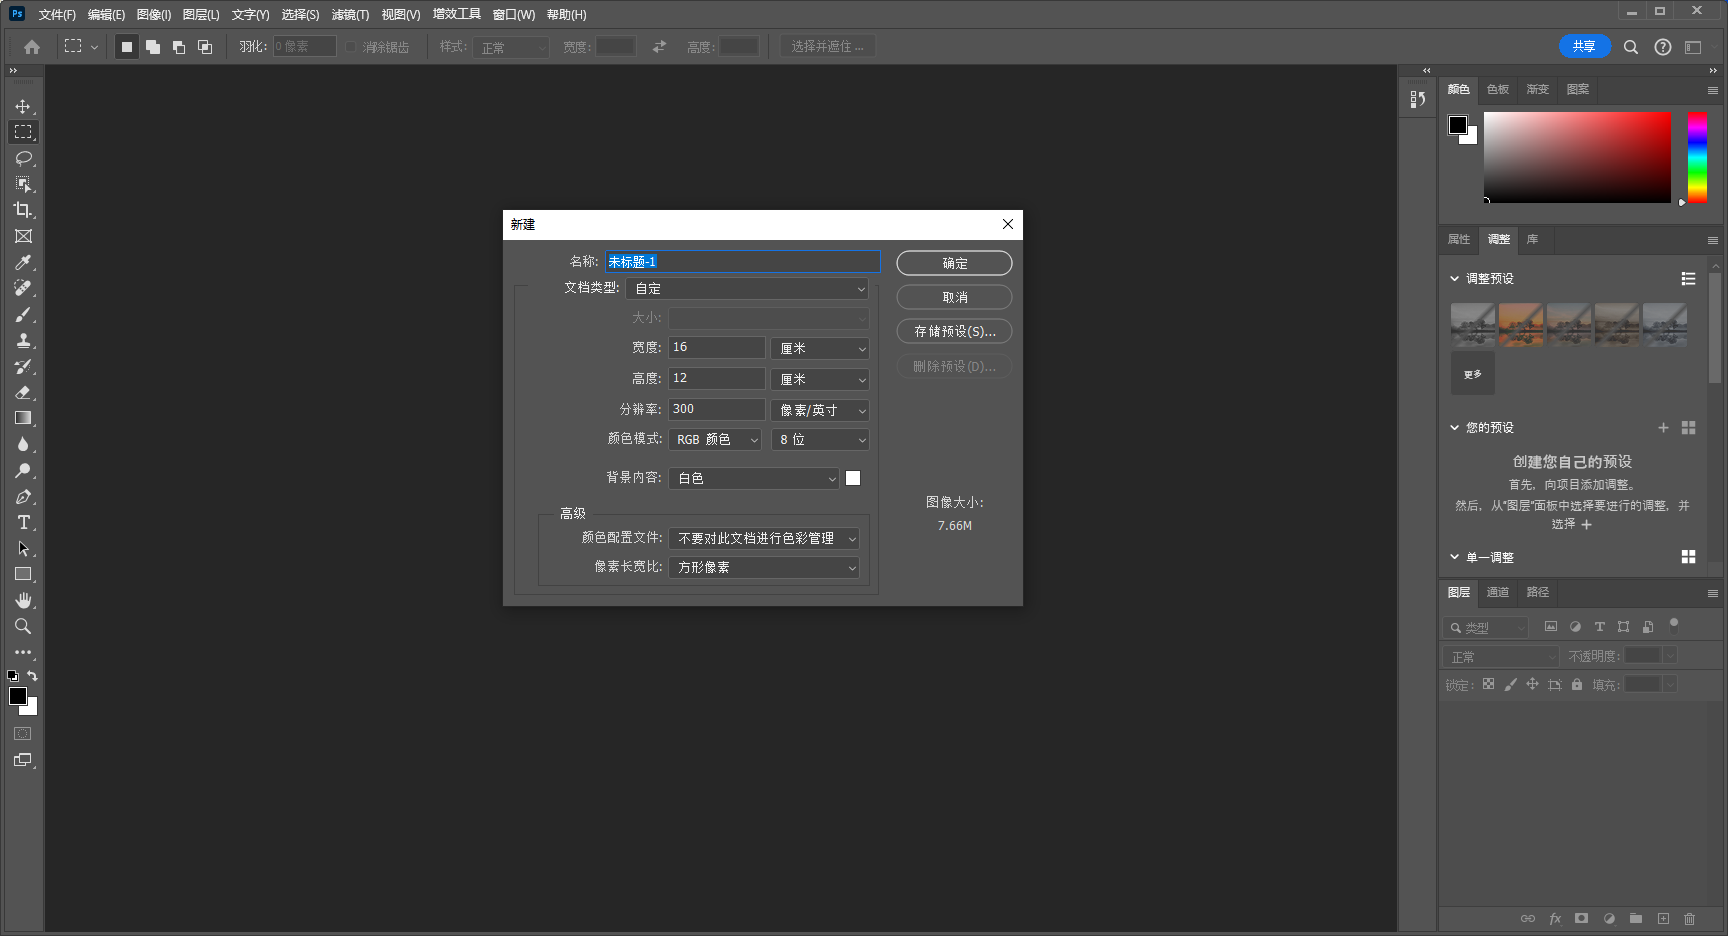This screenshot has height=936, width=1728.
Task: Select the Dodge tool
Action: tap(23, 470)
